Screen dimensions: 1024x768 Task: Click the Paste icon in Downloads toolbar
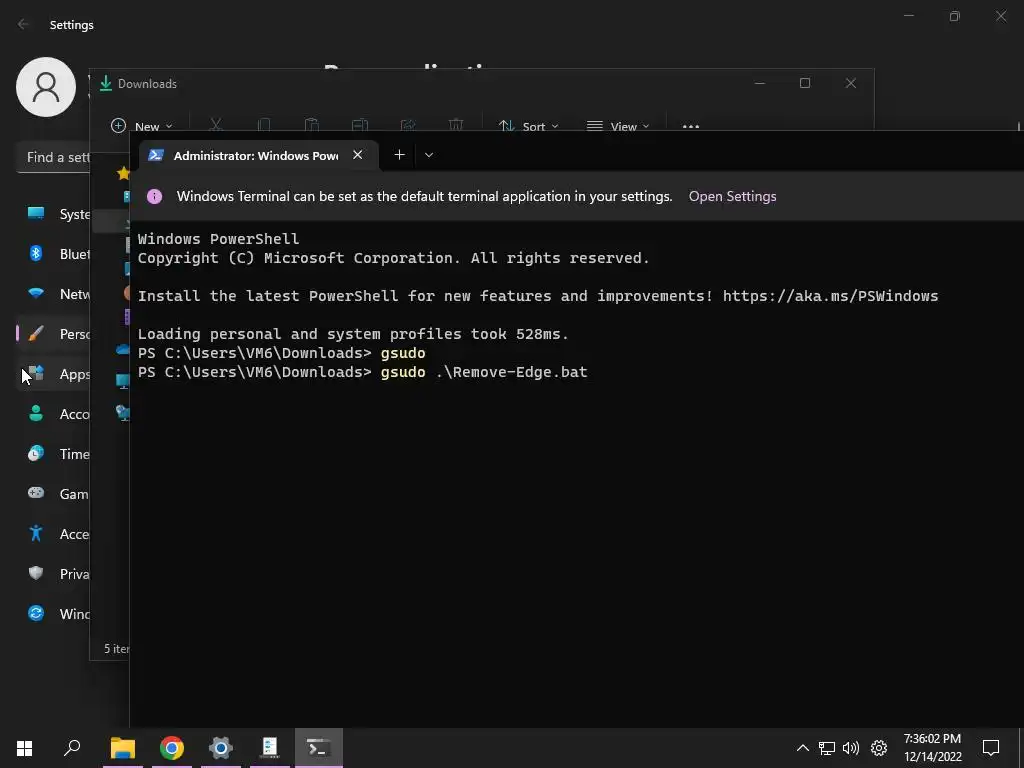click(x=312, y=125)
